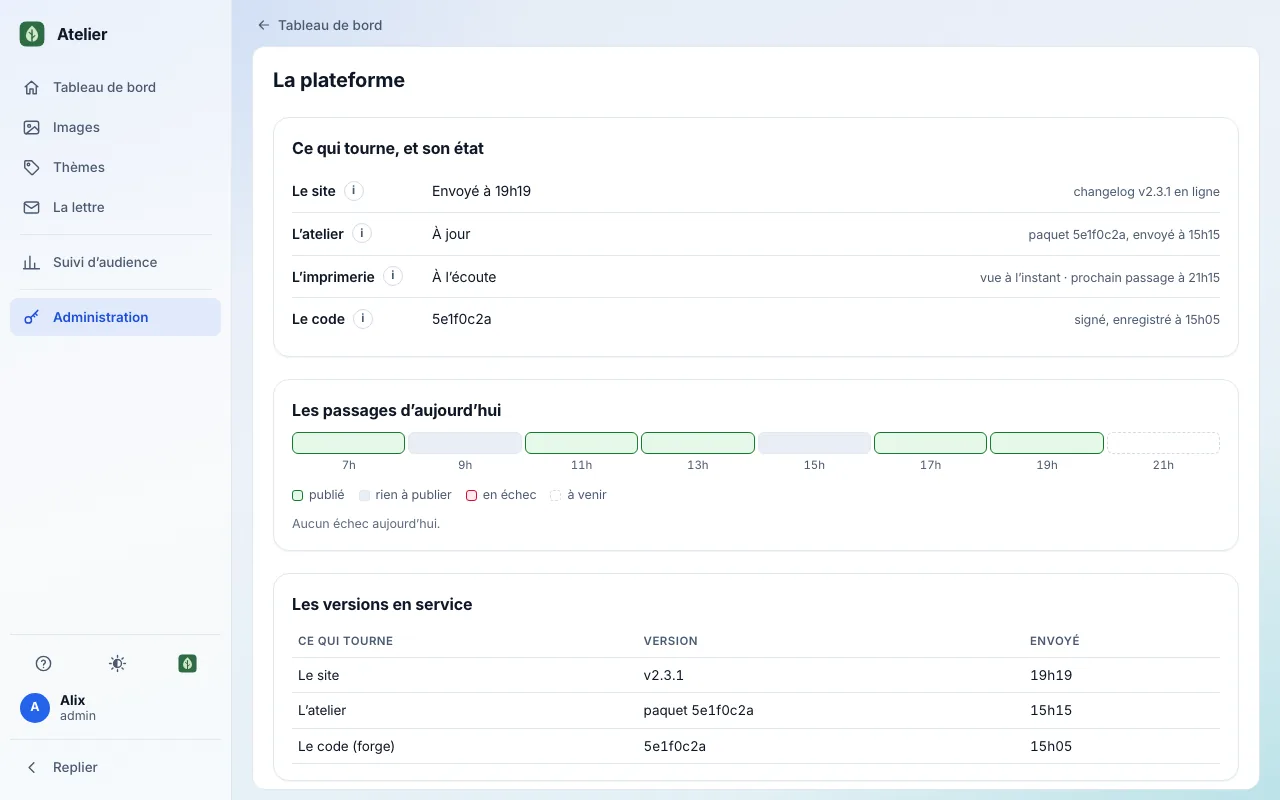Viewport: 1280px width, 800px height.
Task: Click the Alix avatar circle
Action: point(35,707)
